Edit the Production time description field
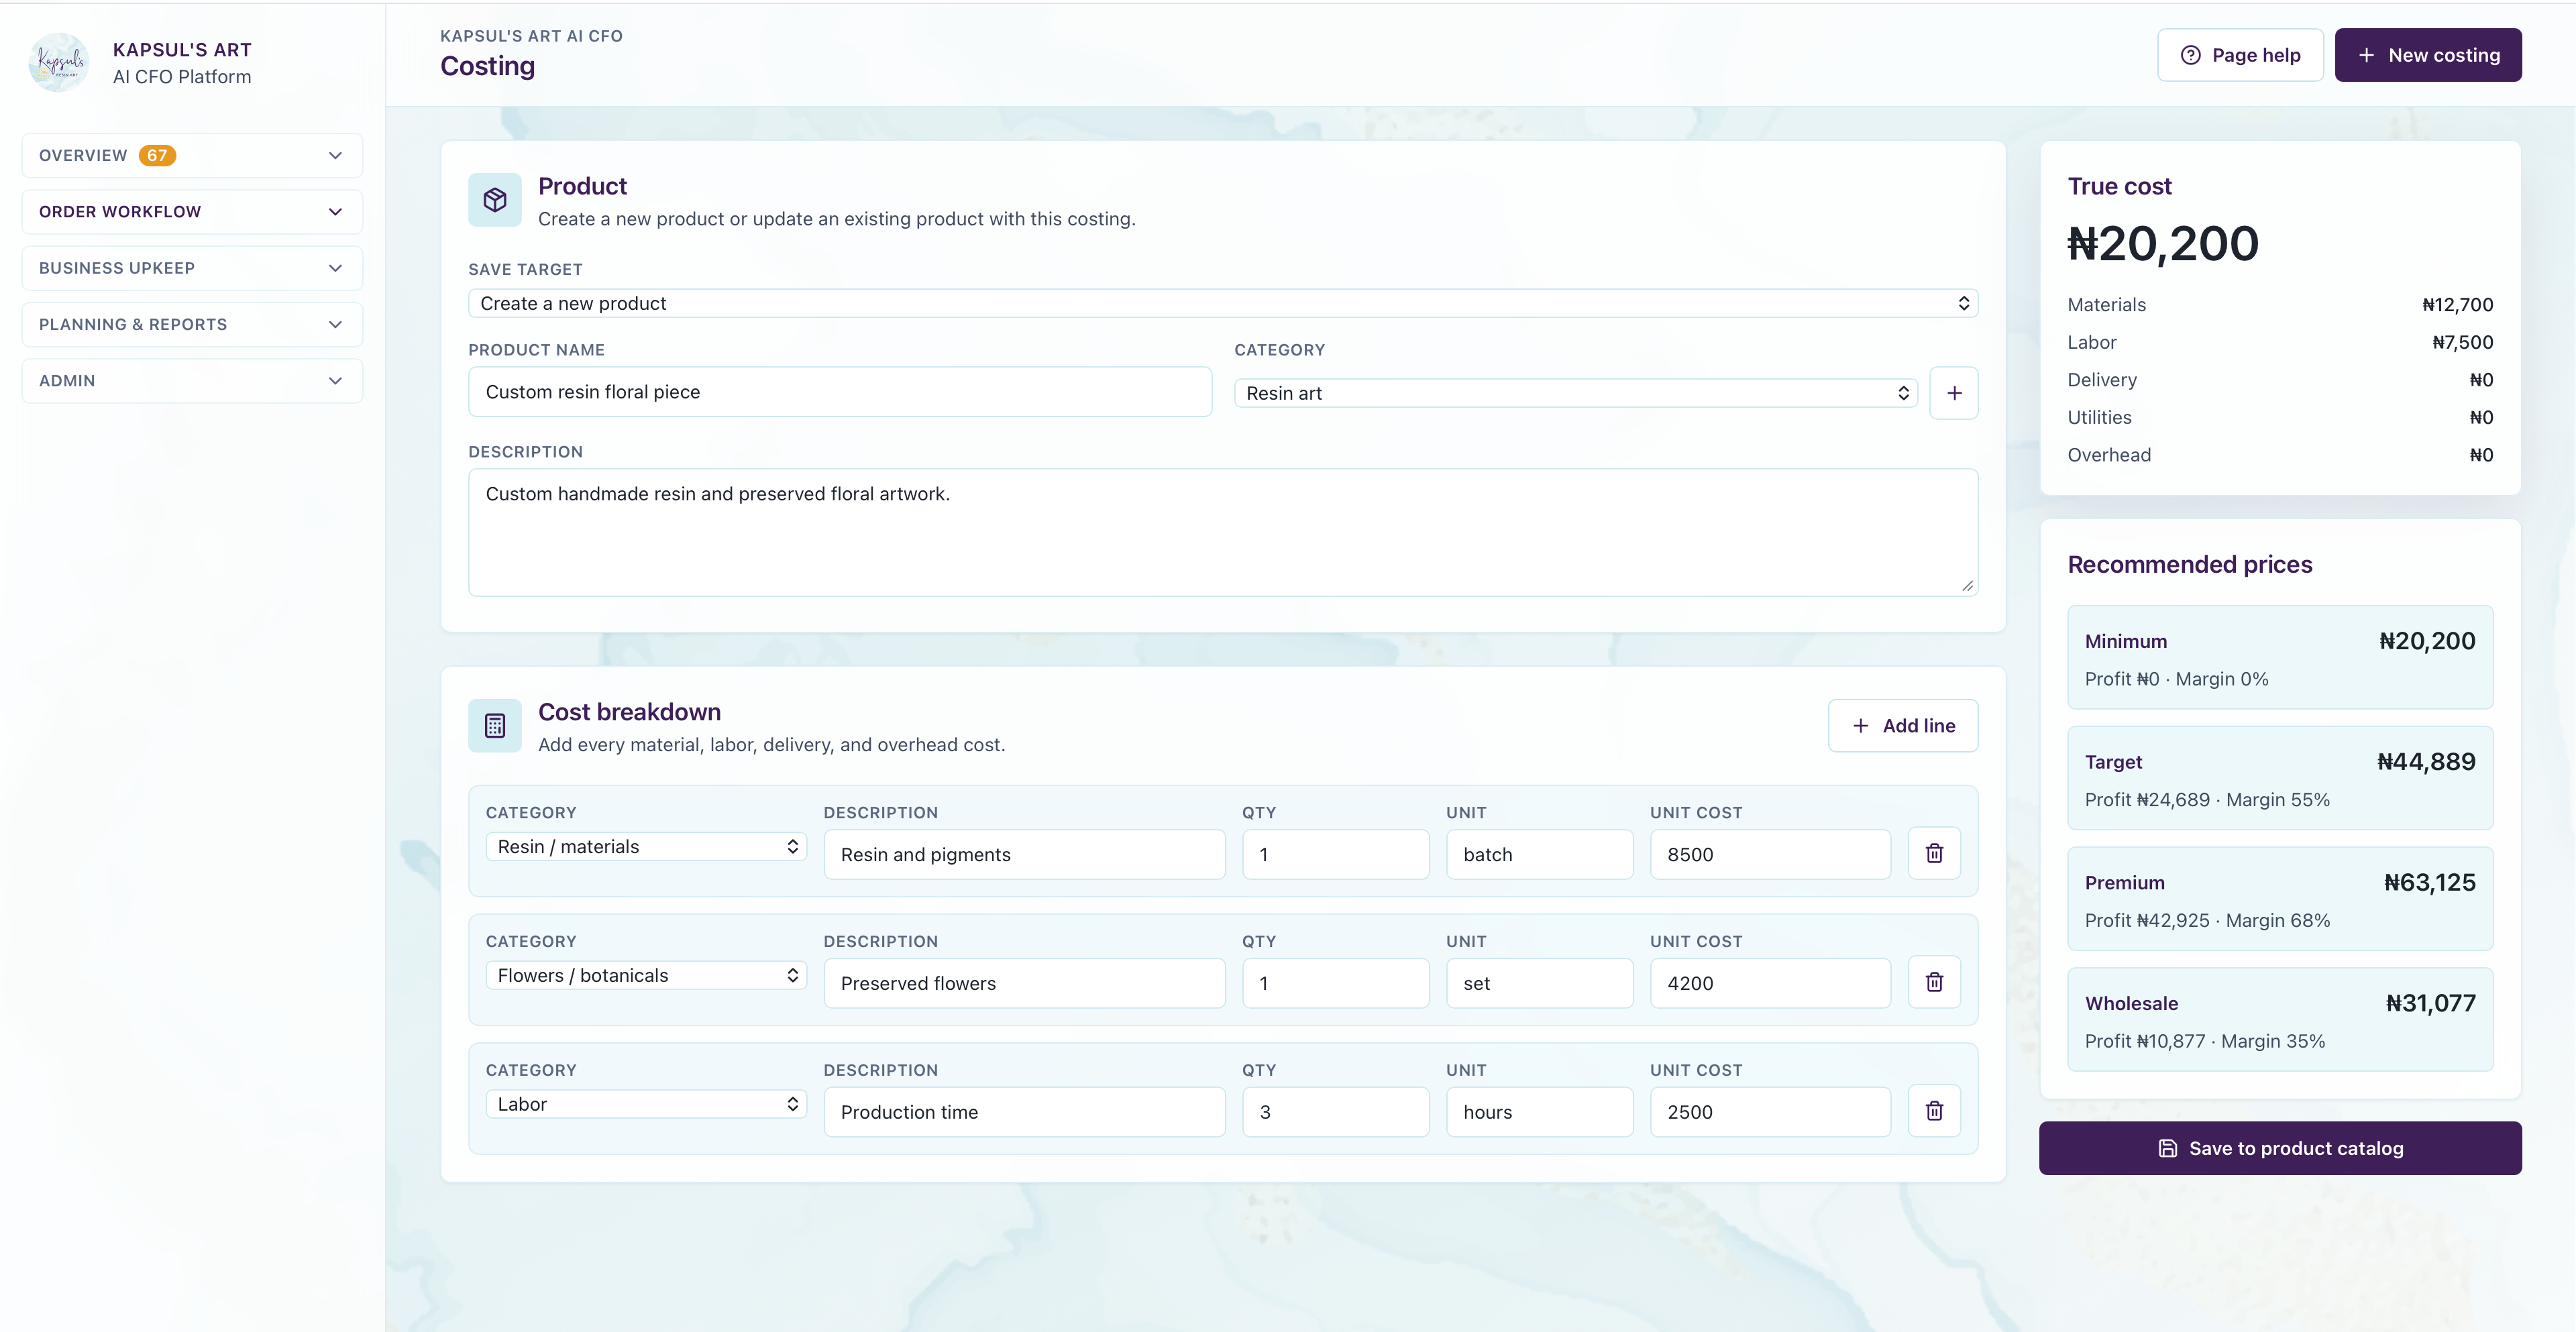Image resolution: width=2576 pixels, height=1332 pixels. click(1024, 1112)
